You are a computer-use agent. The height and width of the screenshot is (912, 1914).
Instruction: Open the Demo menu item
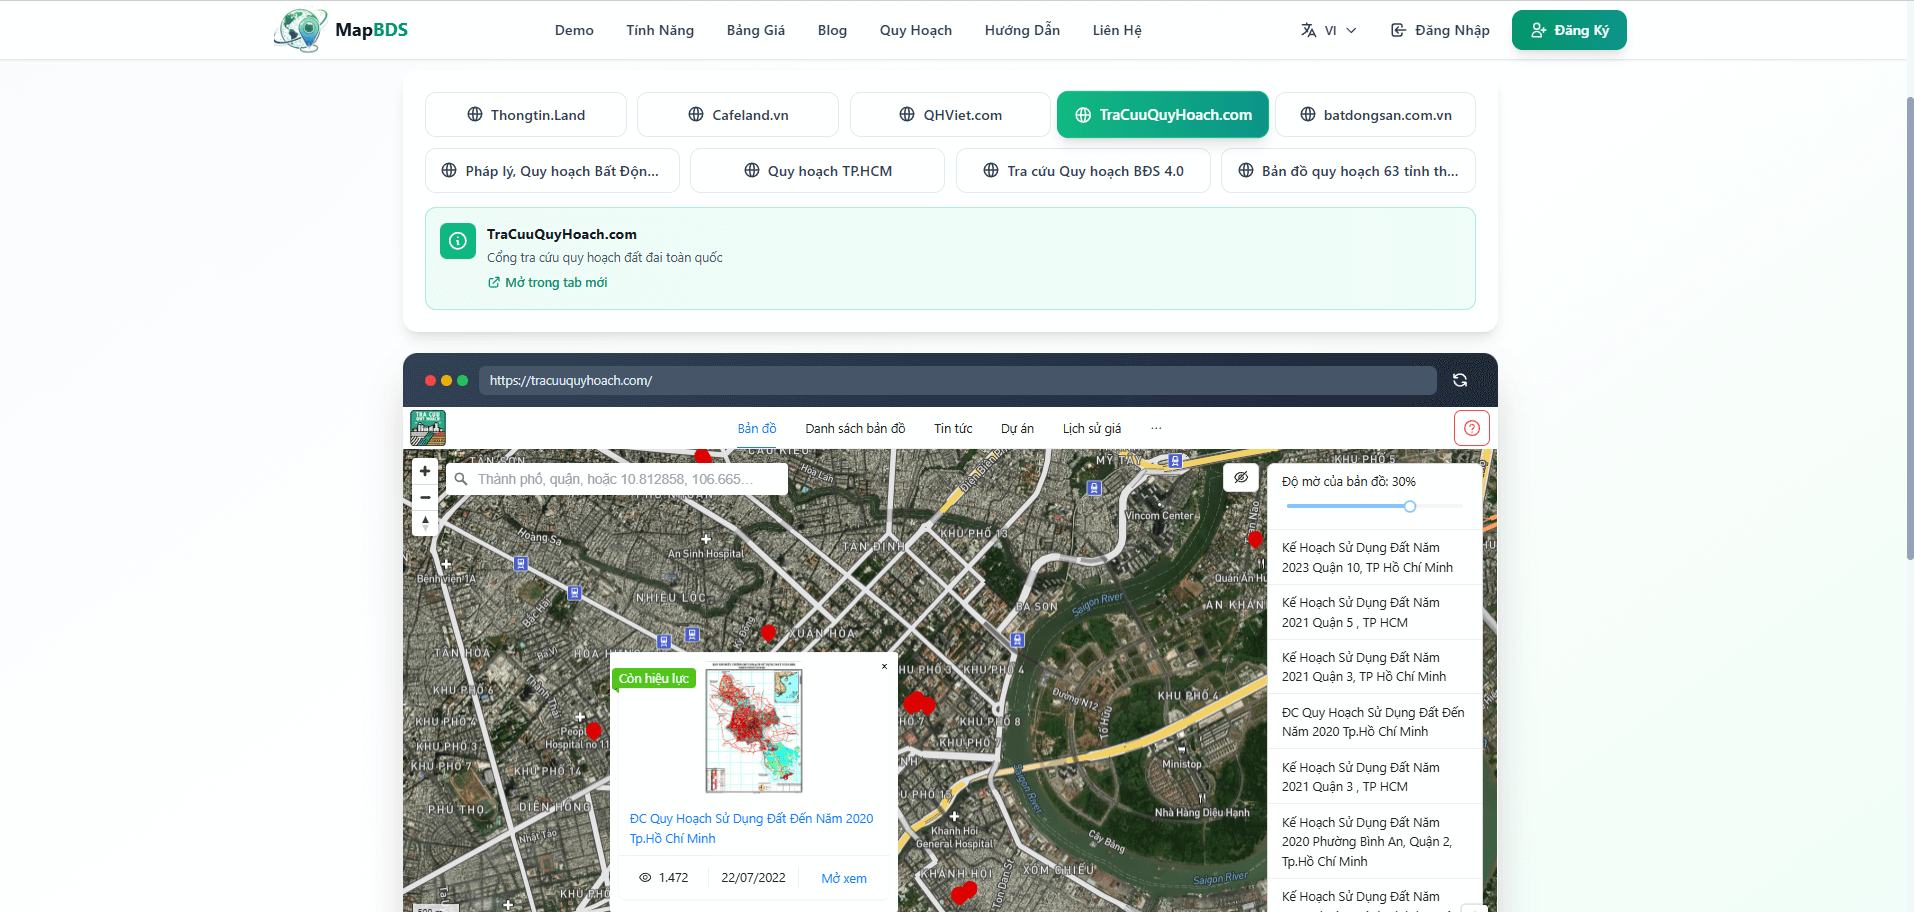(574, 30)
